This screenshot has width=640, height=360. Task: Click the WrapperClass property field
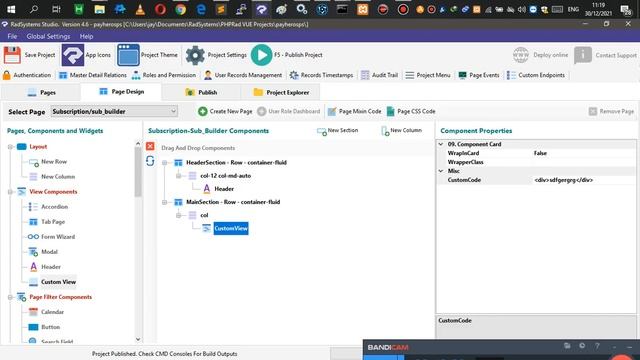tap(584, 162)
